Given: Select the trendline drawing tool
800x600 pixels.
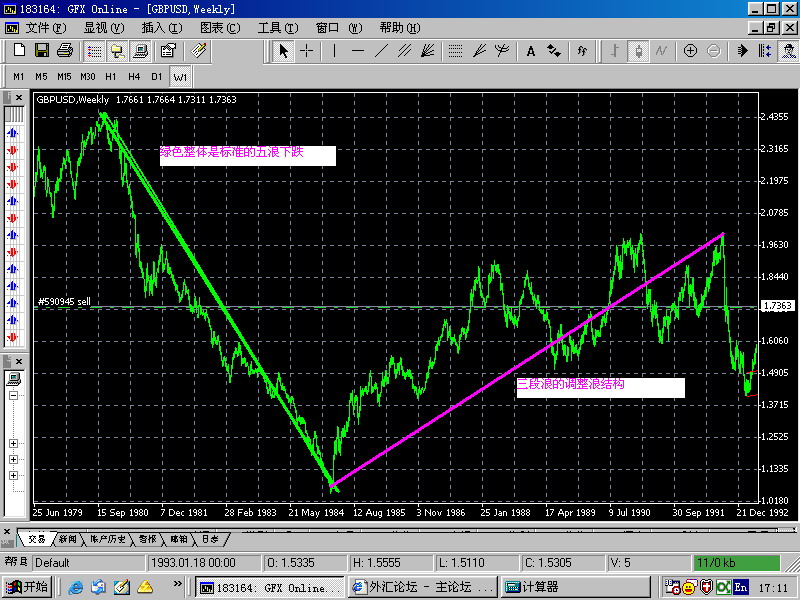Looking at the screenshot, I should (381, 50).
